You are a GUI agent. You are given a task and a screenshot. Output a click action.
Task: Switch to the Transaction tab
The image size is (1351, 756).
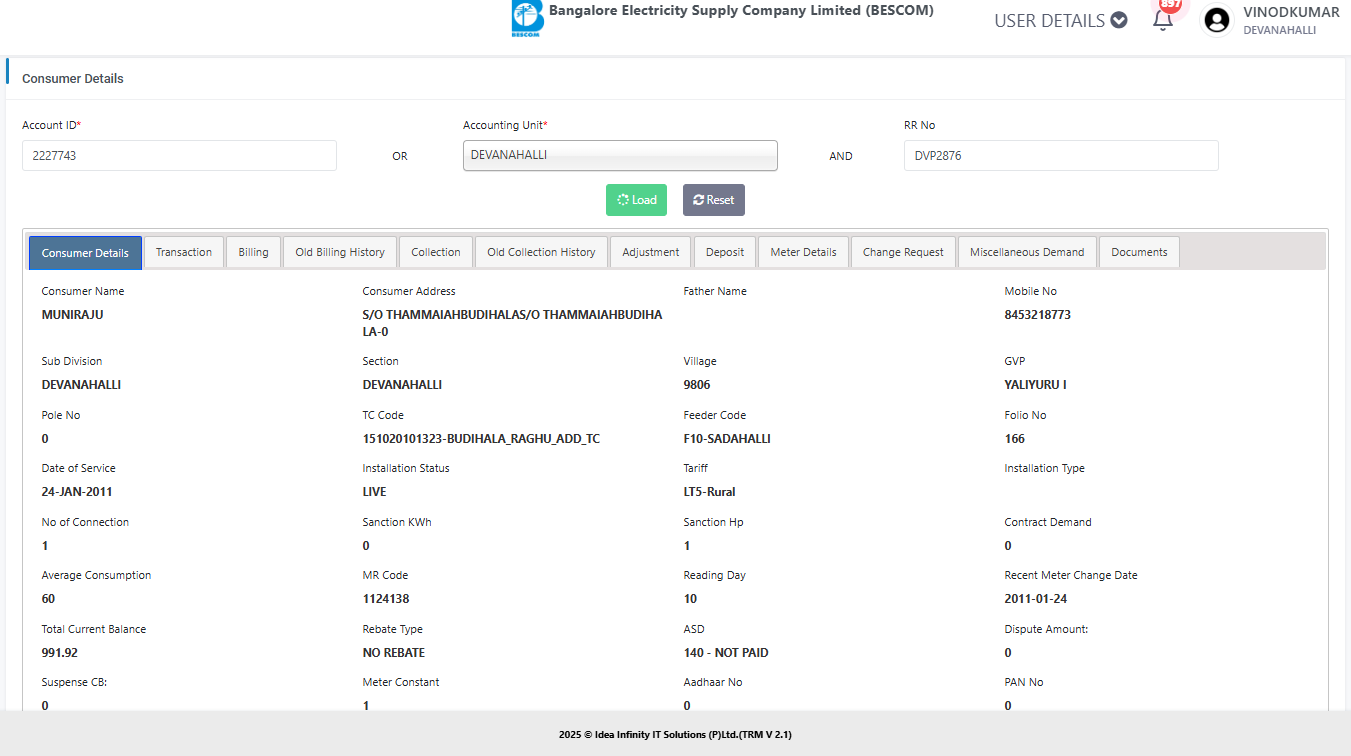click(x=184, y=253)
